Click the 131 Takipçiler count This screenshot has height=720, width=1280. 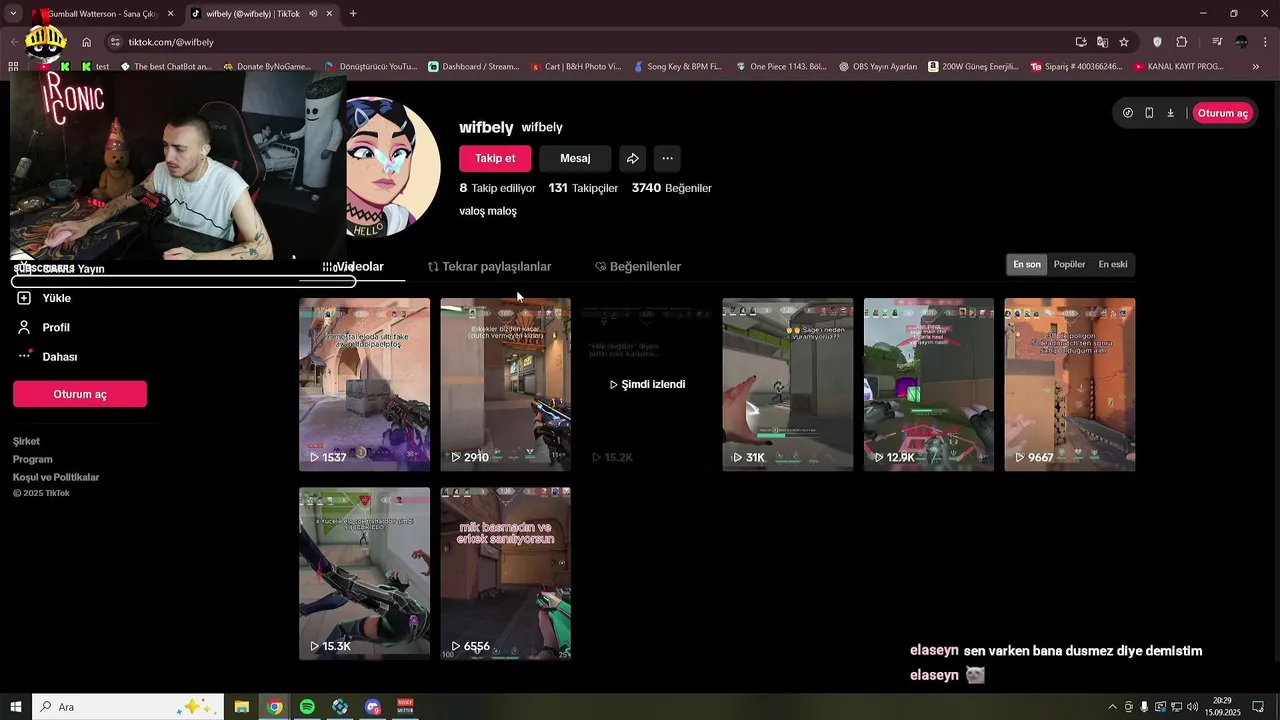click(583, 188)
